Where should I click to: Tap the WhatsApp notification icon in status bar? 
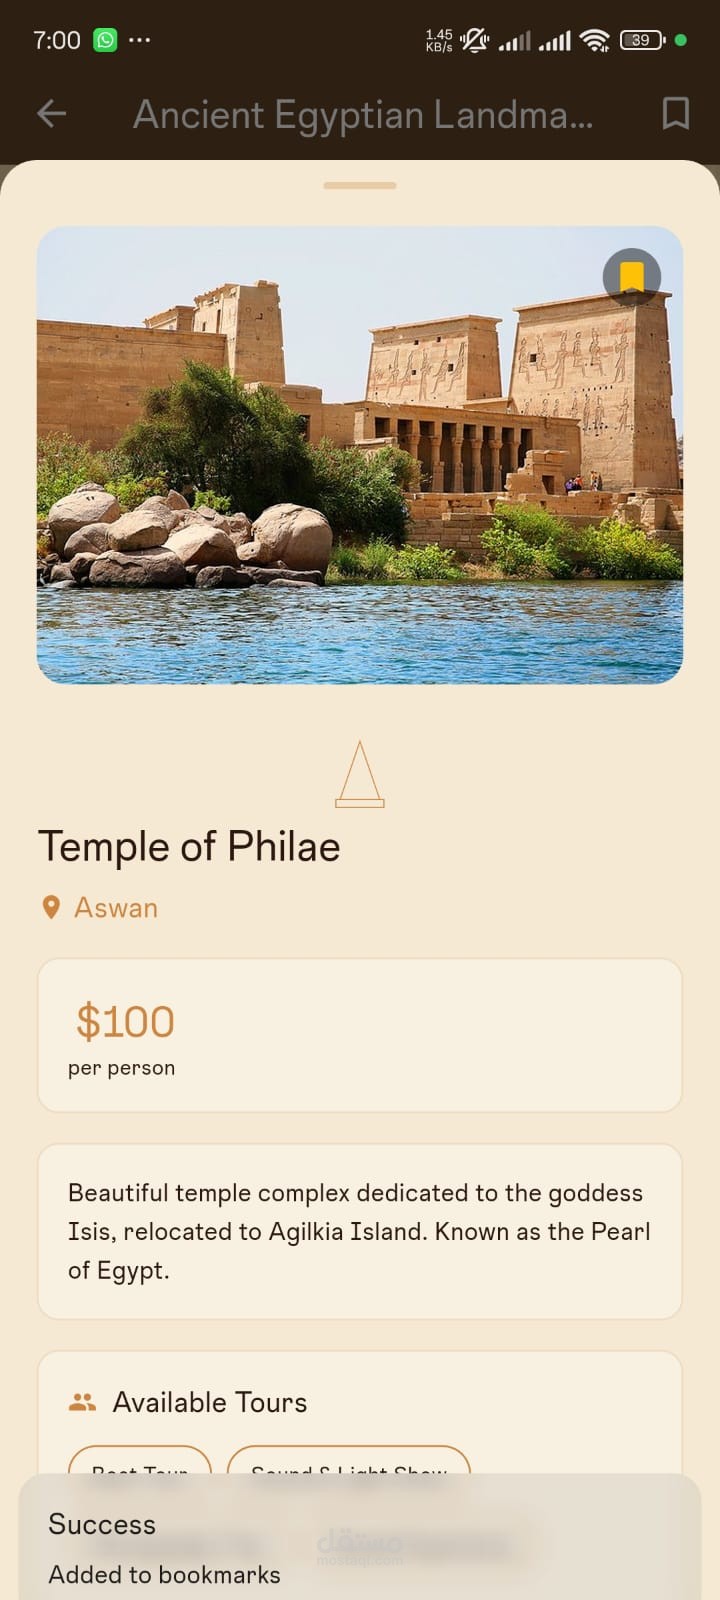(x=105, y=40)
